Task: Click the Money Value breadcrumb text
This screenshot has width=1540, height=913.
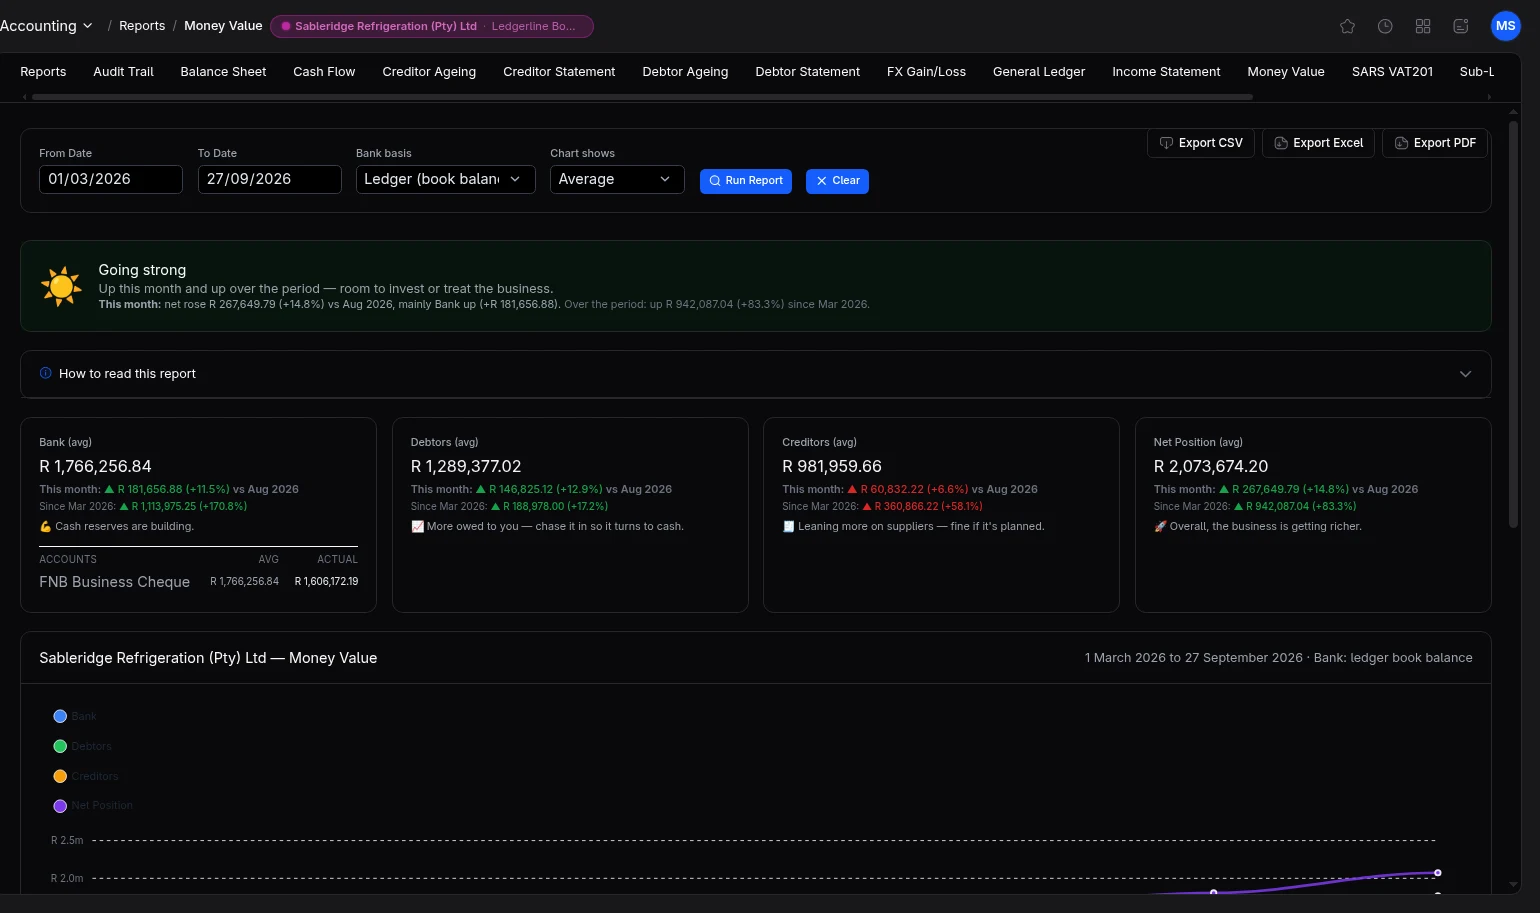Action: click(x=223, y=26)
